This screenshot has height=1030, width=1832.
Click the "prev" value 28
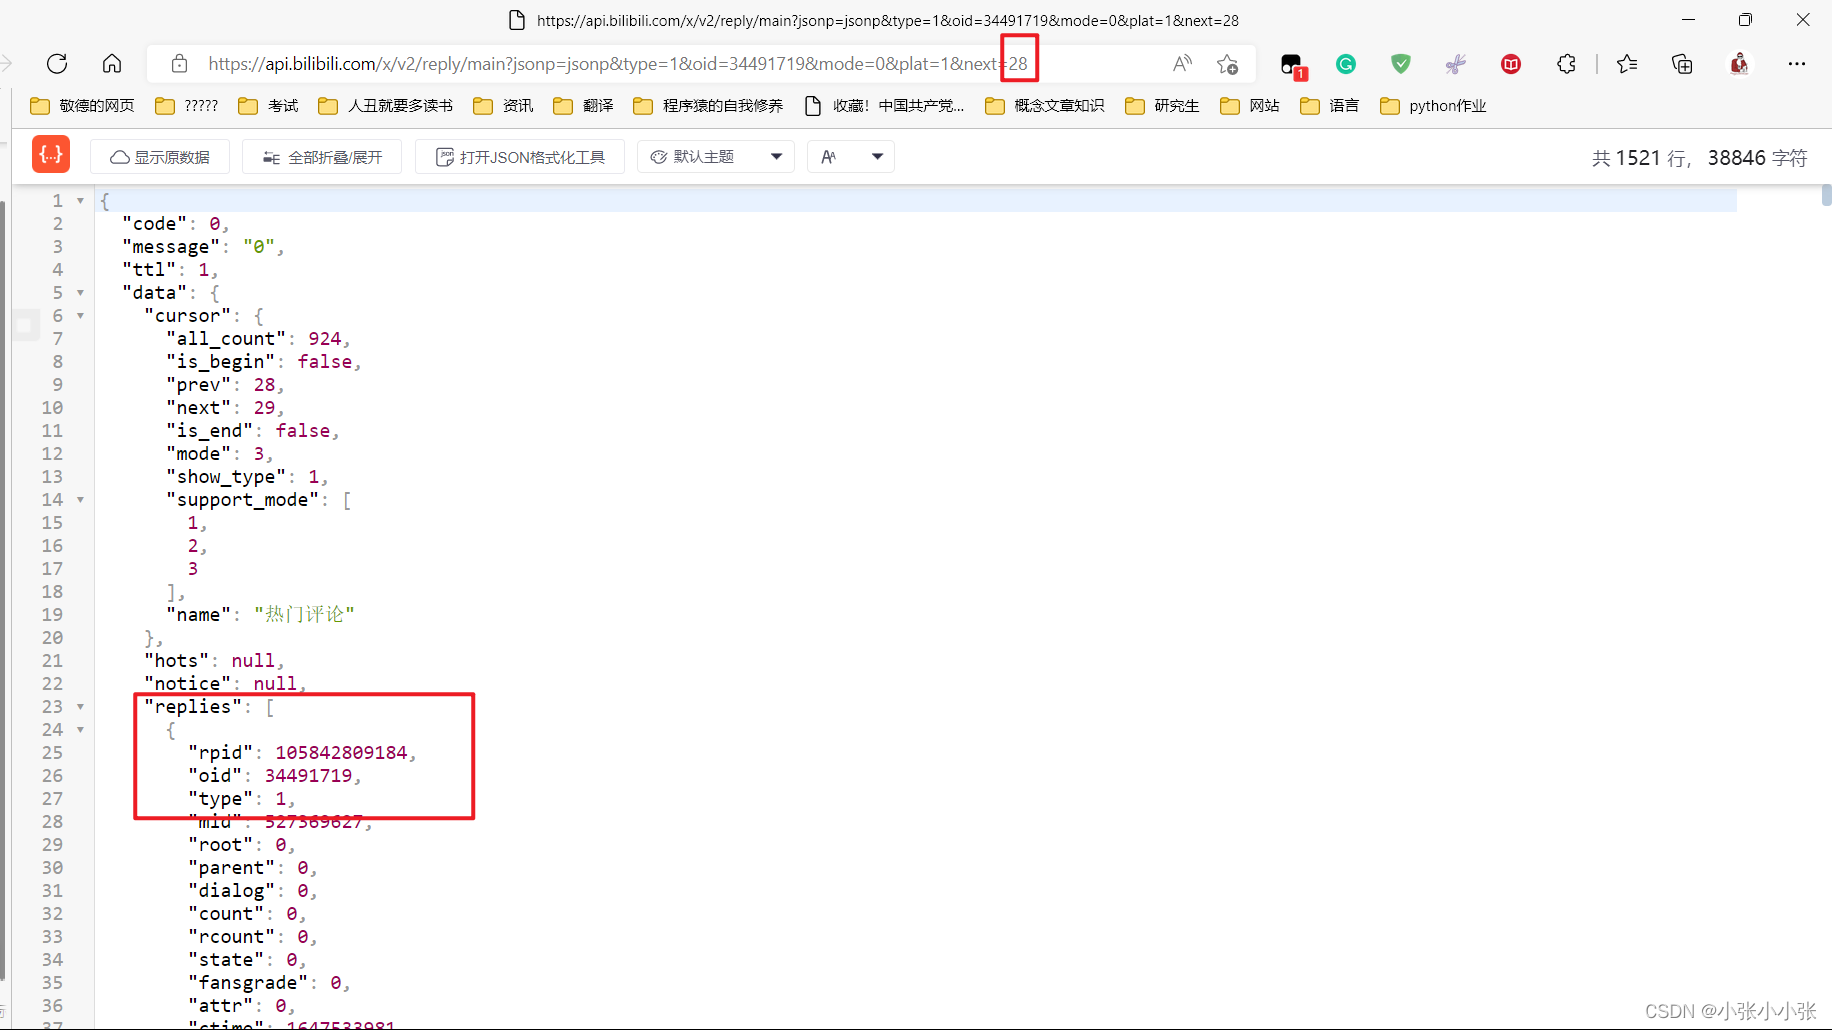pyautogui.click(x=264, y=385)
